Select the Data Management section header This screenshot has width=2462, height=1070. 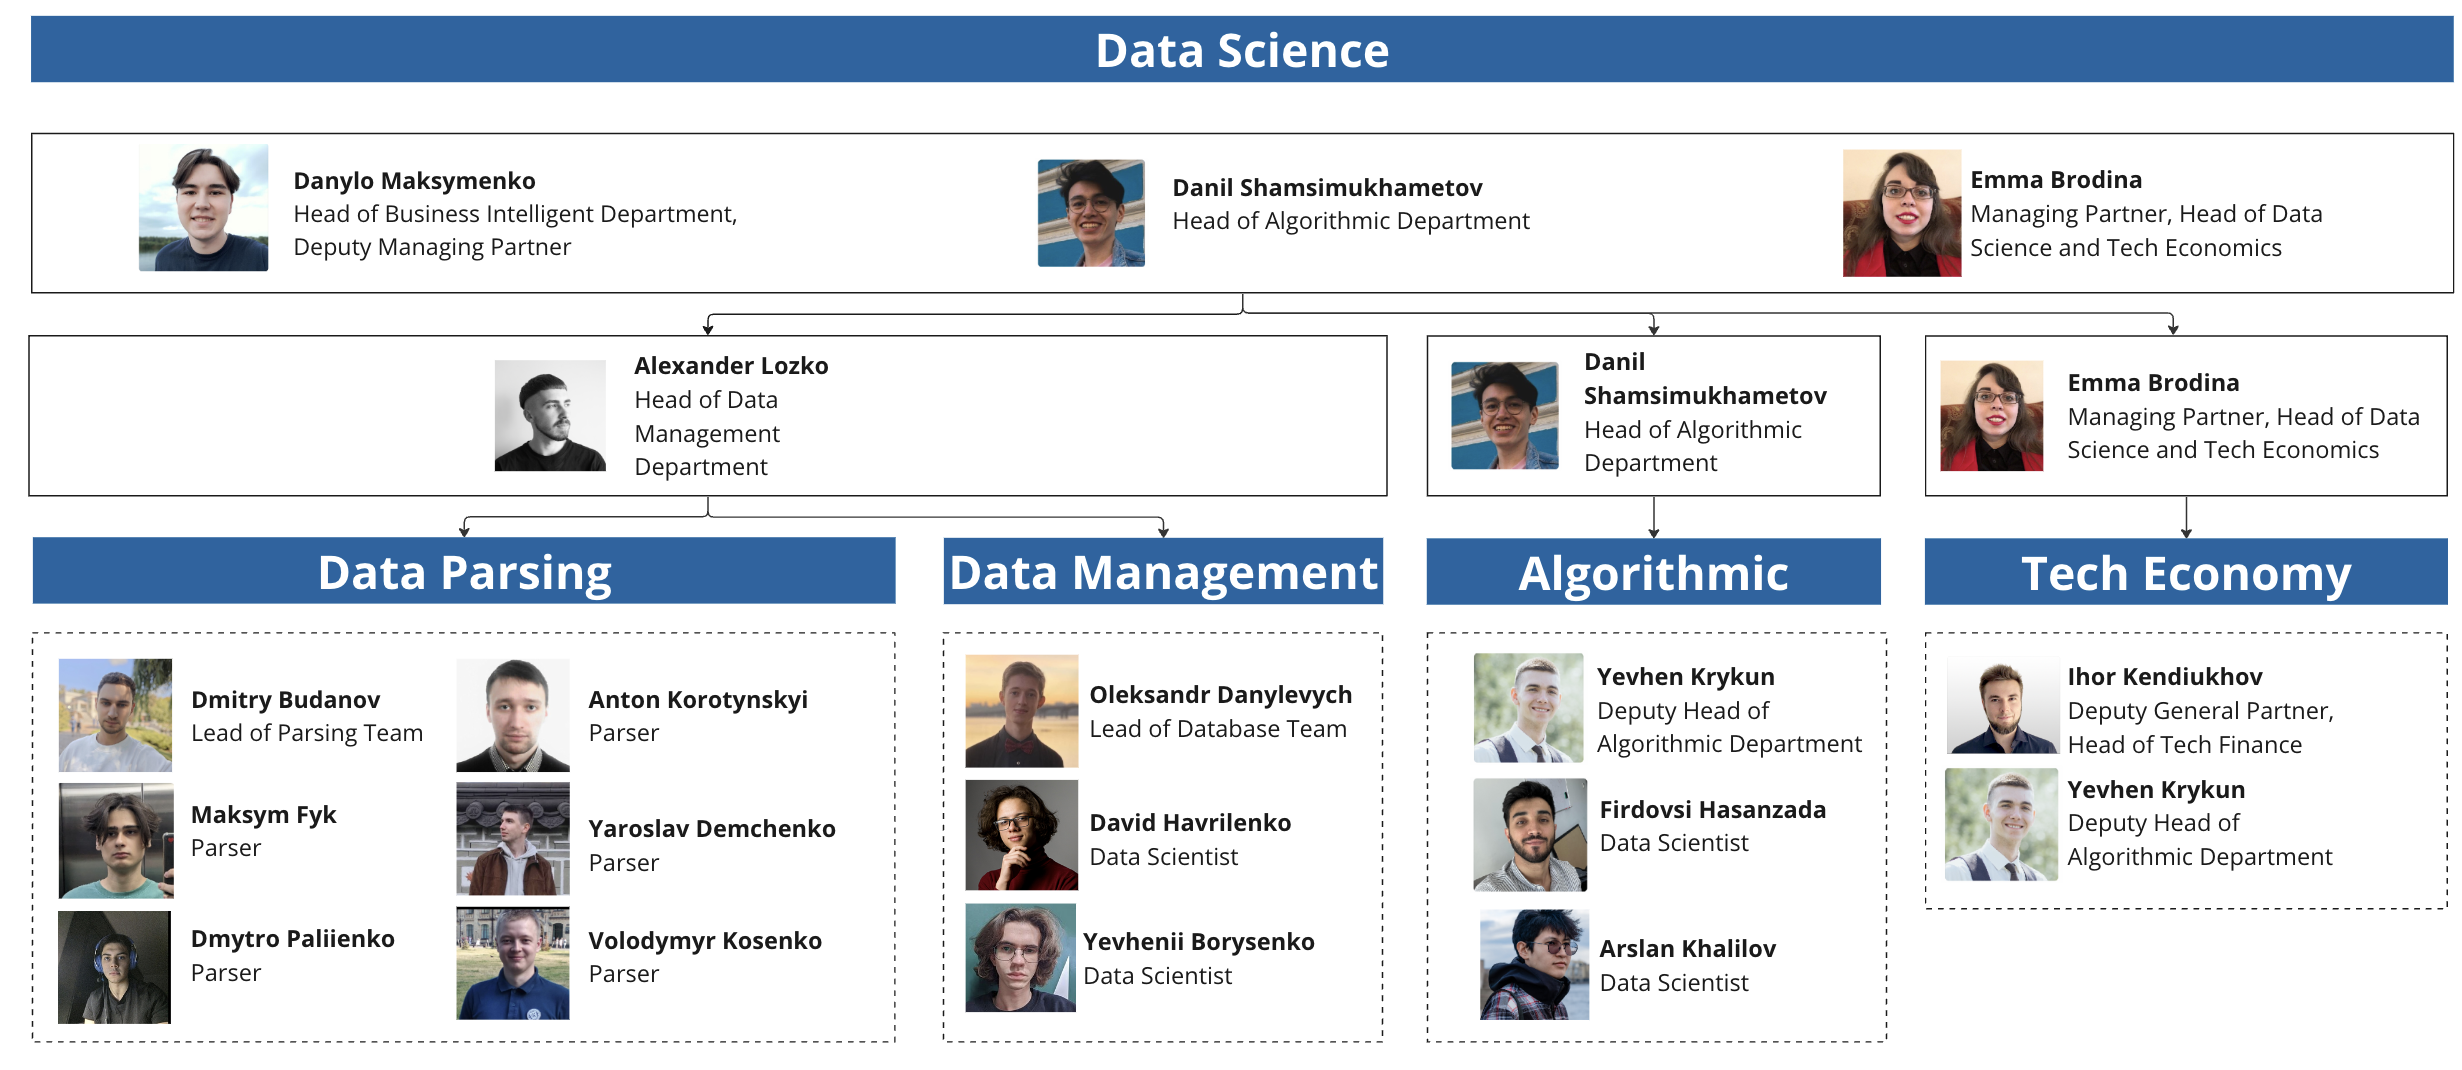[1163, 572]
